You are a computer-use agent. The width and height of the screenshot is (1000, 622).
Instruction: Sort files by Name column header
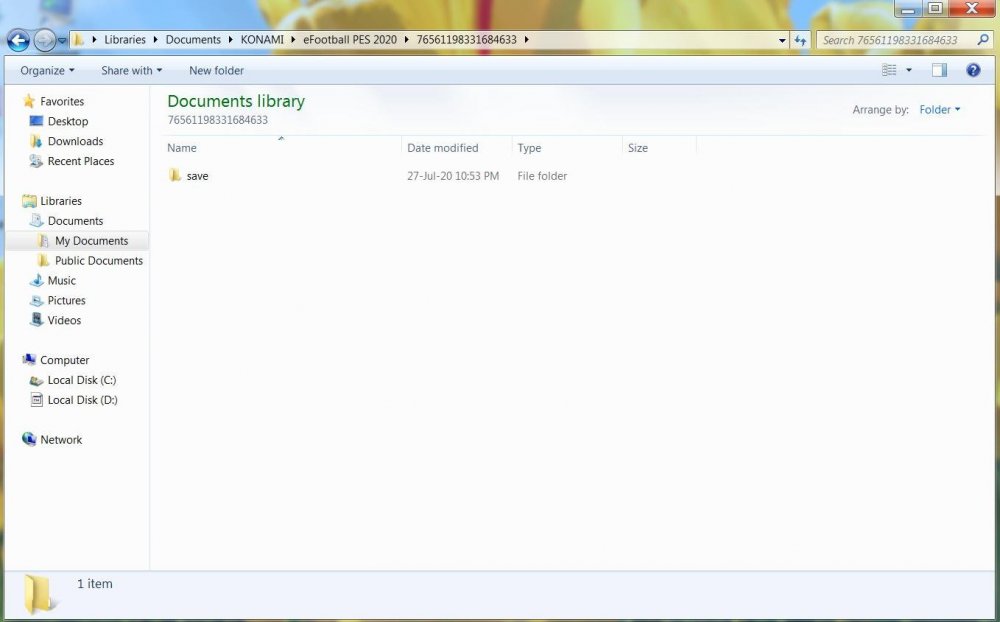click(x=182, y=148)
